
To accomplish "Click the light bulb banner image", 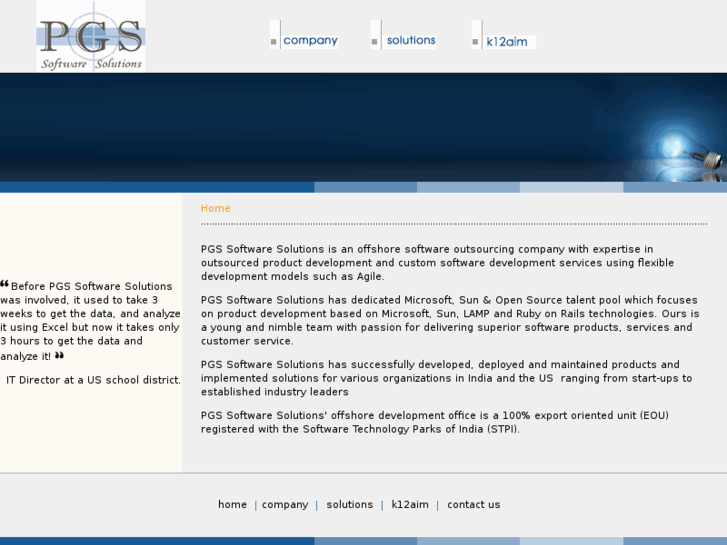I will 364,127.
